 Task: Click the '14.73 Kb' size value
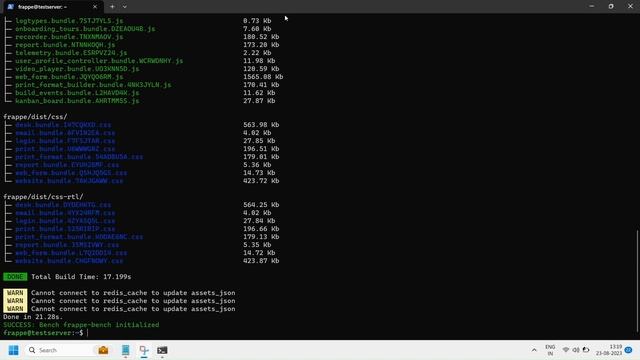tap(259, 173)
